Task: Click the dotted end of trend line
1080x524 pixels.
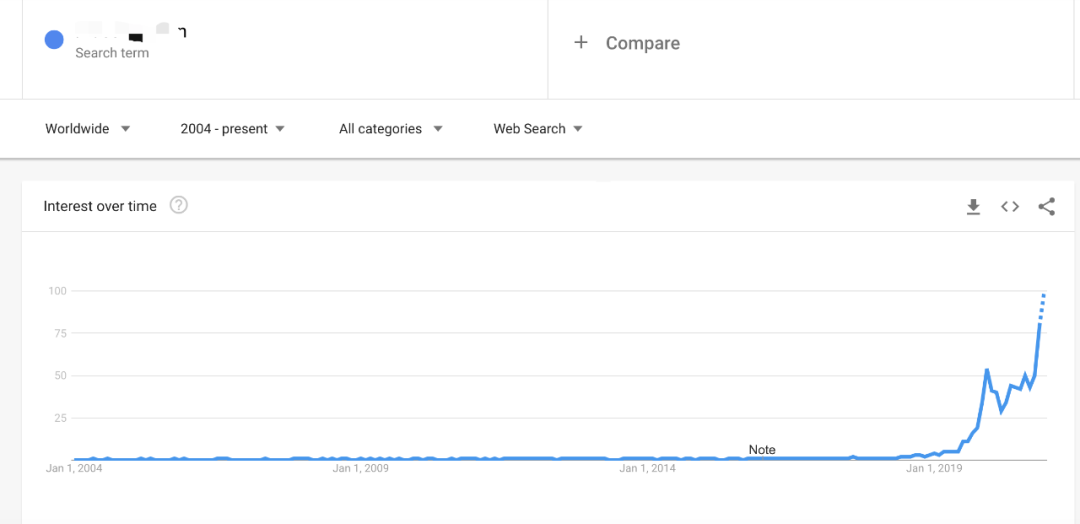Action: tap(1042, 304)
